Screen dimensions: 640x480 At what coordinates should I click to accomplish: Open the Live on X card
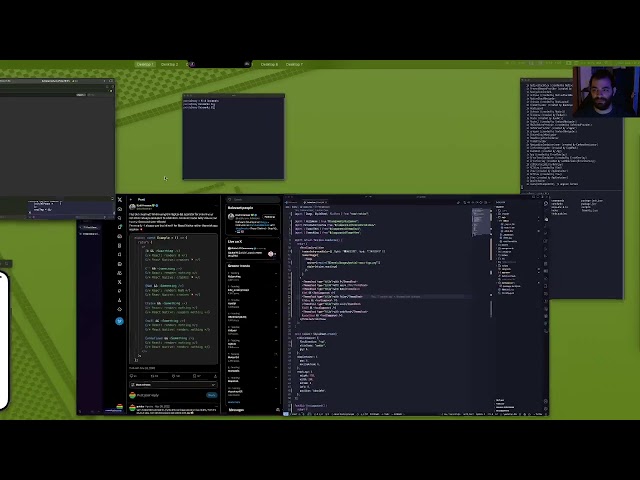[x=253, y=250]
